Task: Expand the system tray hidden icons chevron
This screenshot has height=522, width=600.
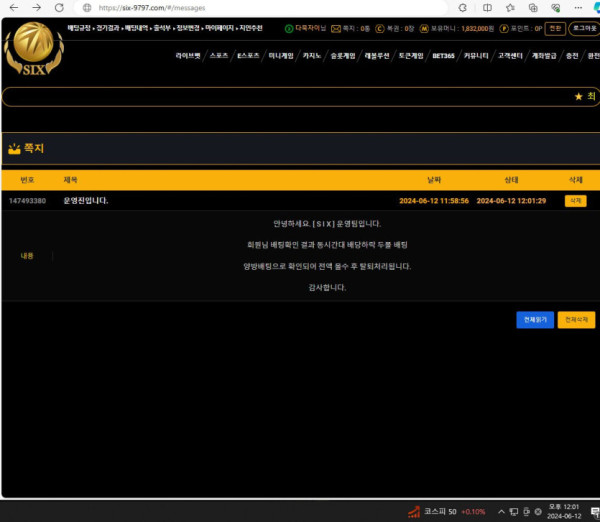Action: point(501,512)
